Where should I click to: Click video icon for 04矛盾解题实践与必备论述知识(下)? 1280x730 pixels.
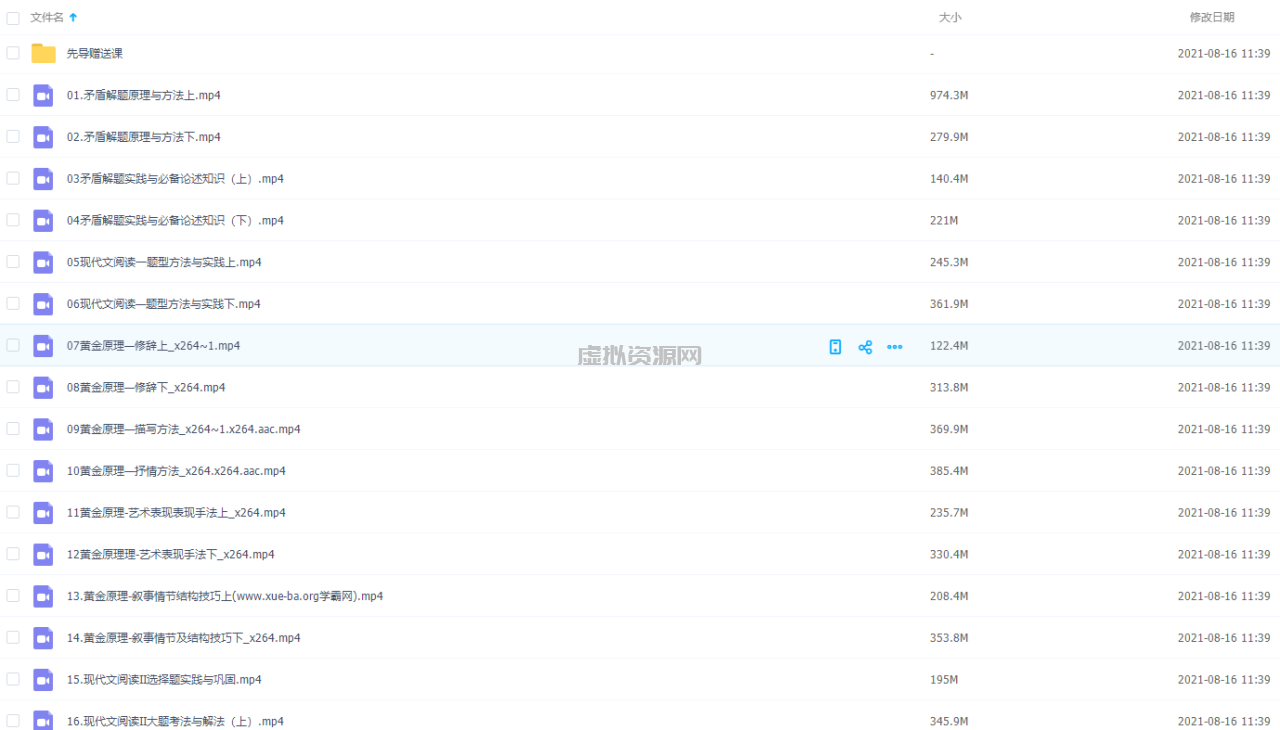coord(43,220)
